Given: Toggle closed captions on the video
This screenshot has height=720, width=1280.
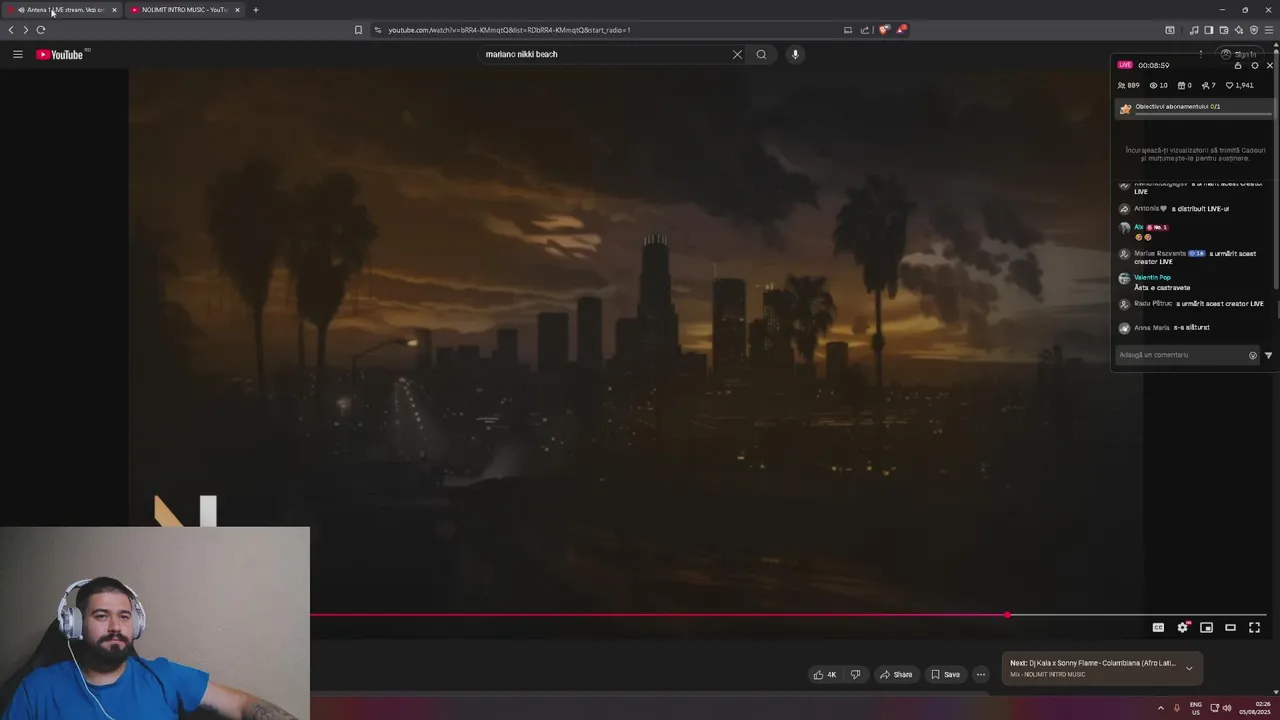Looking at the screenshot, I should pyautogui.click(x=1158, y=627).
